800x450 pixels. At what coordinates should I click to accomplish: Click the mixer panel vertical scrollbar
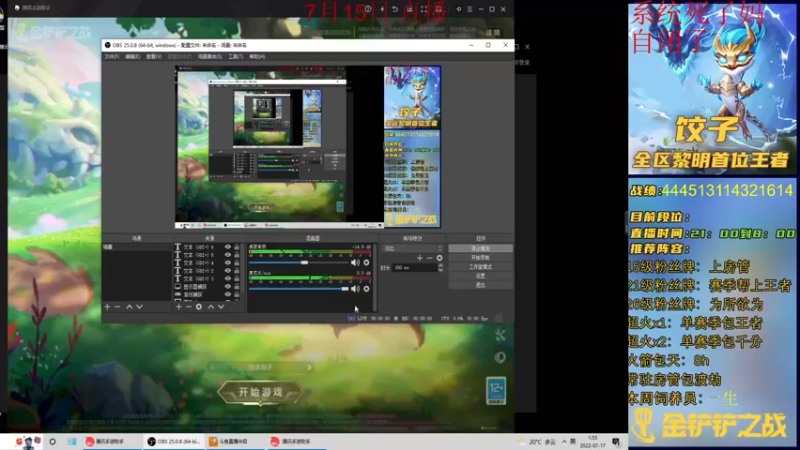375,278
